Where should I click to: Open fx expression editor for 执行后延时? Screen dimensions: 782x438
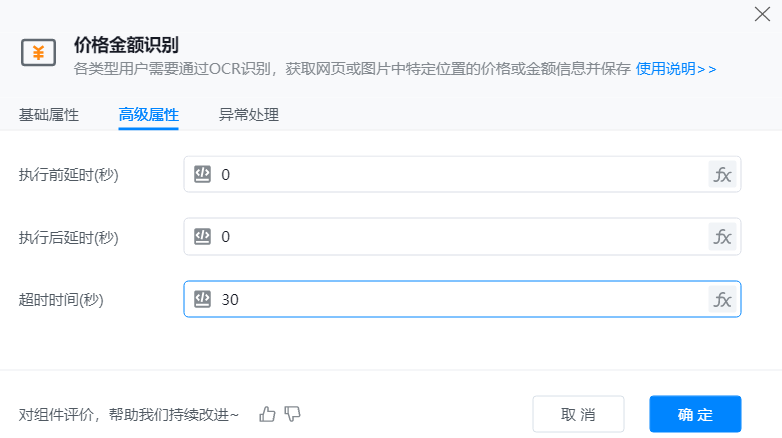pos(722,237)
